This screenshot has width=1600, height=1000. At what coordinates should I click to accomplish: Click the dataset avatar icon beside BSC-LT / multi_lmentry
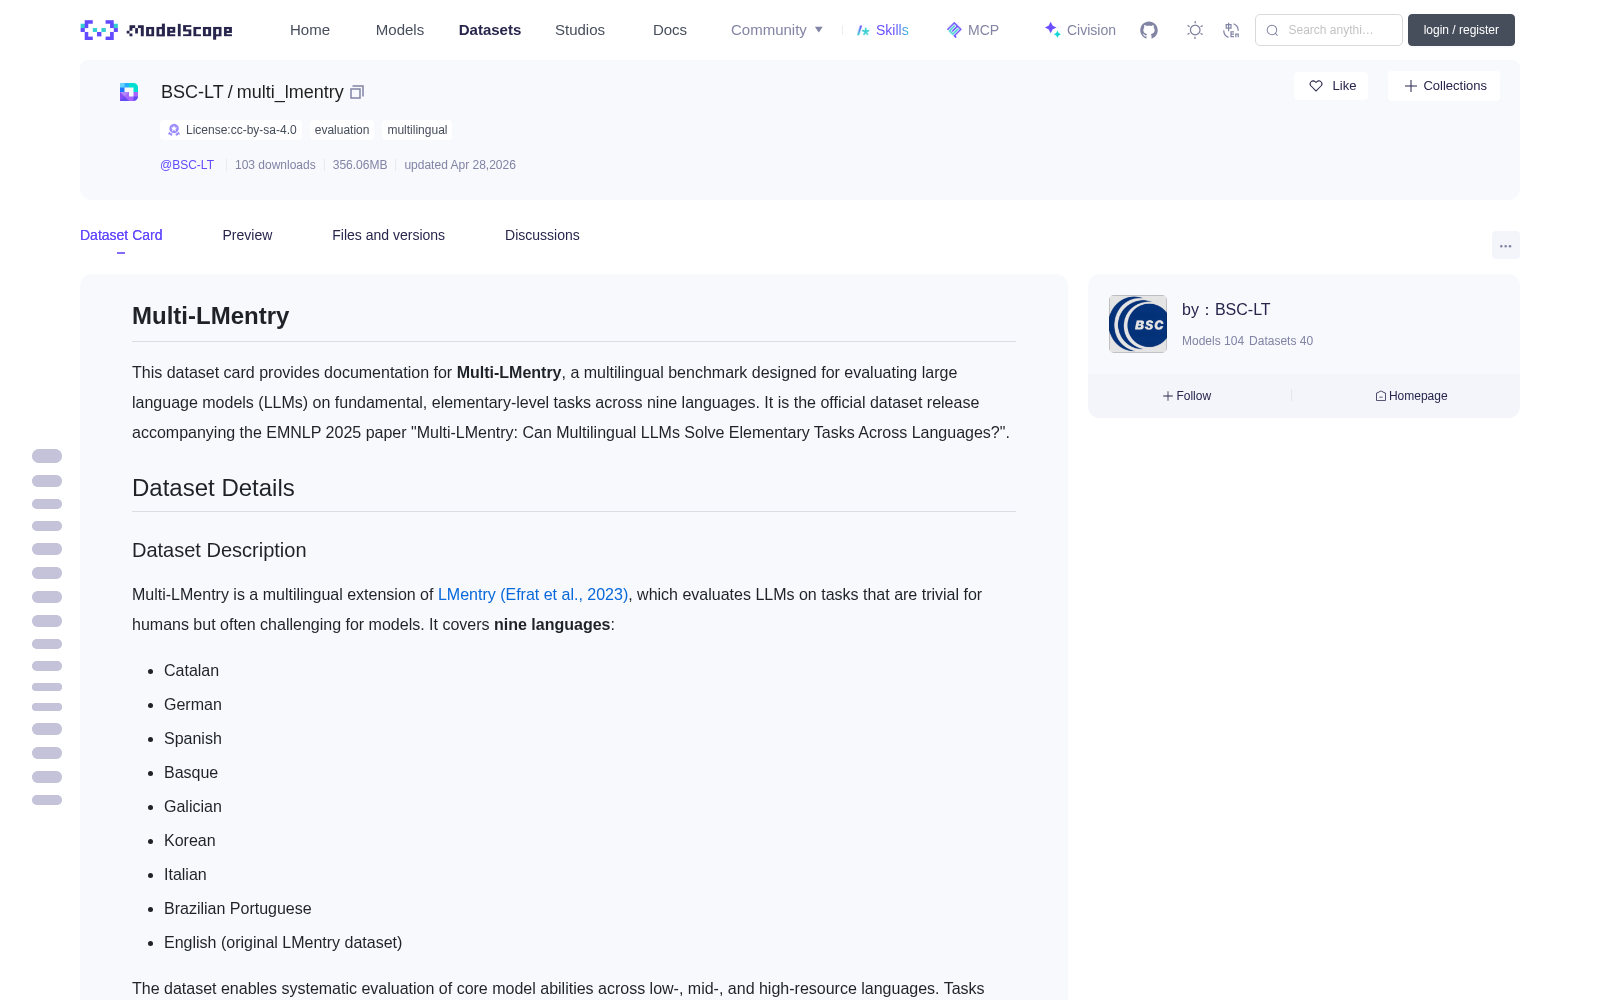pyautogui.click(x=129, y=92)
